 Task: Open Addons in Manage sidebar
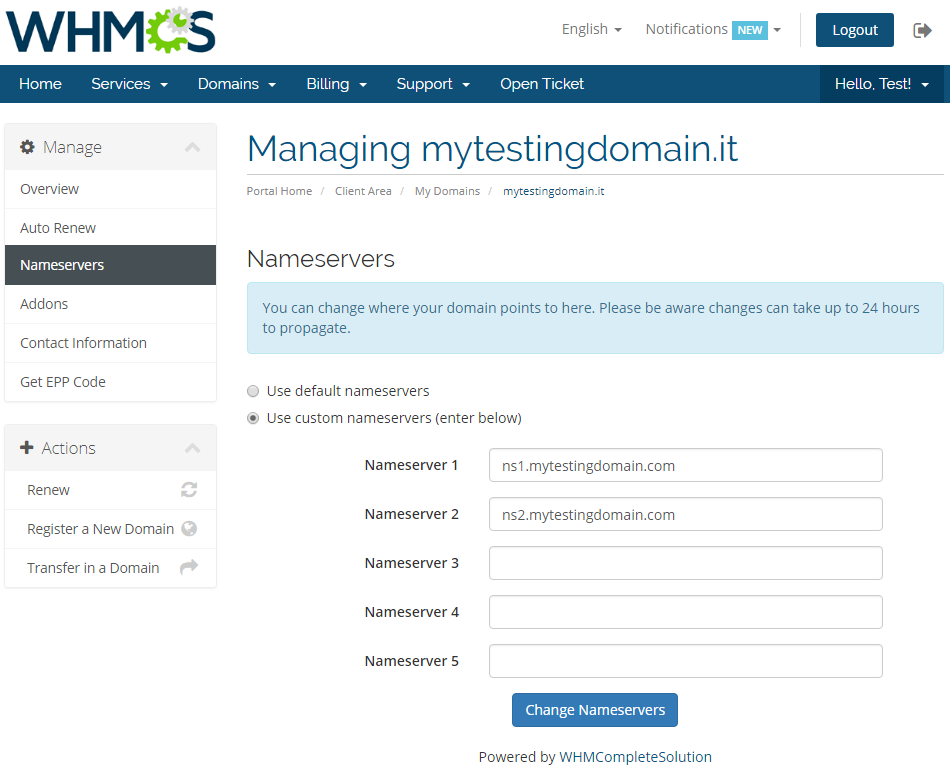click(110, 304)
